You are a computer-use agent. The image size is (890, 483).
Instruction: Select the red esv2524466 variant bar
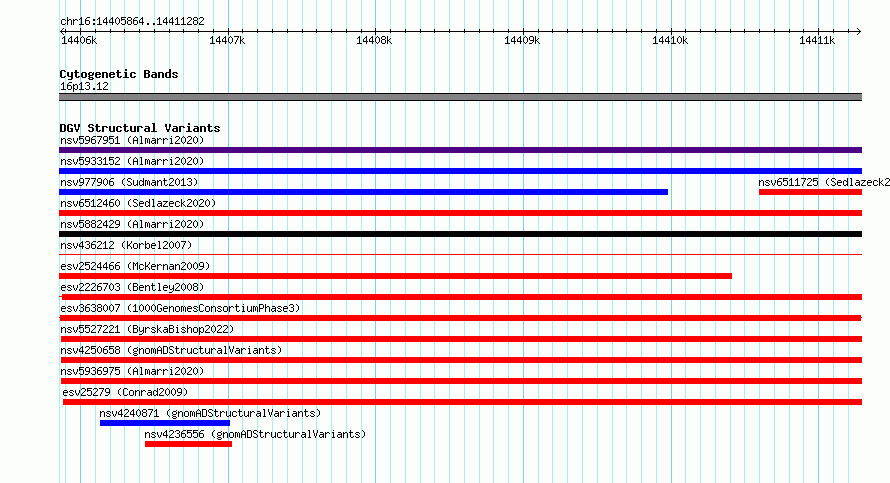coord(395,276)
